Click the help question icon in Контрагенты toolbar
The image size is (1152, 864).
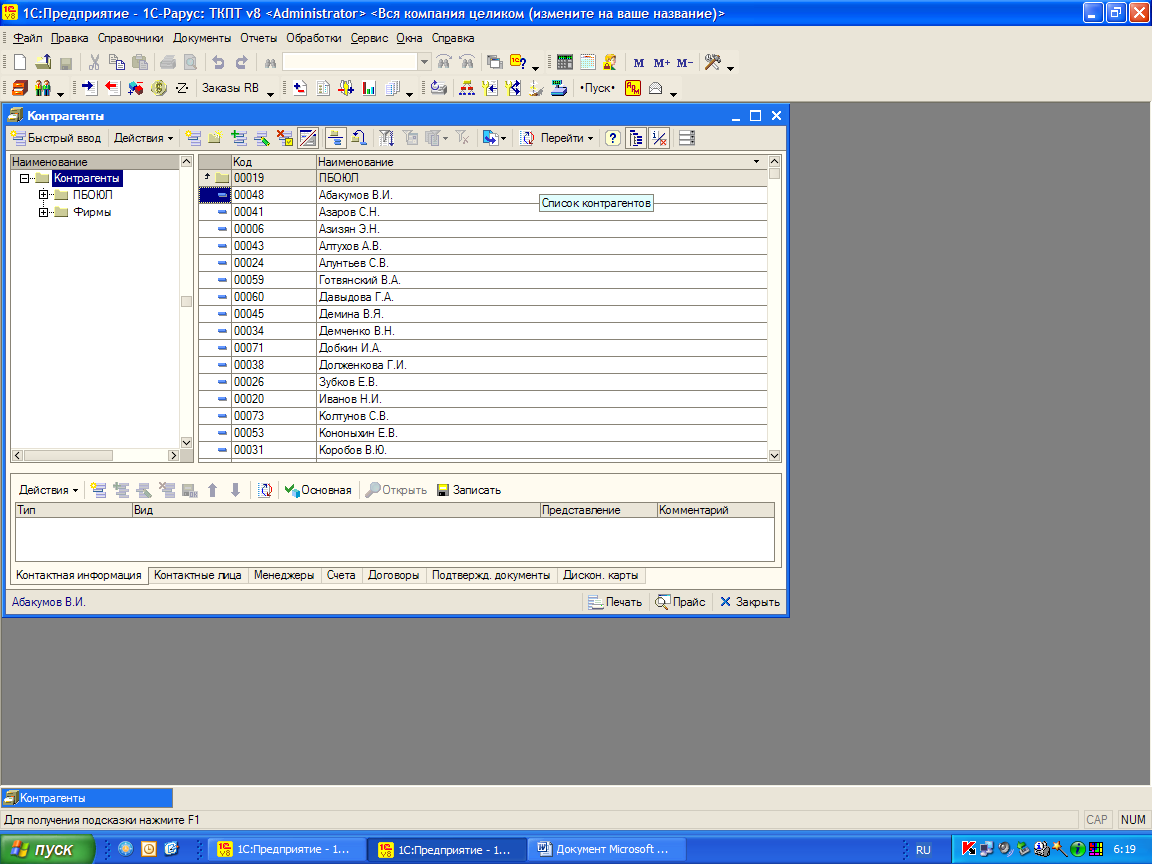click(x=613, y=137)
